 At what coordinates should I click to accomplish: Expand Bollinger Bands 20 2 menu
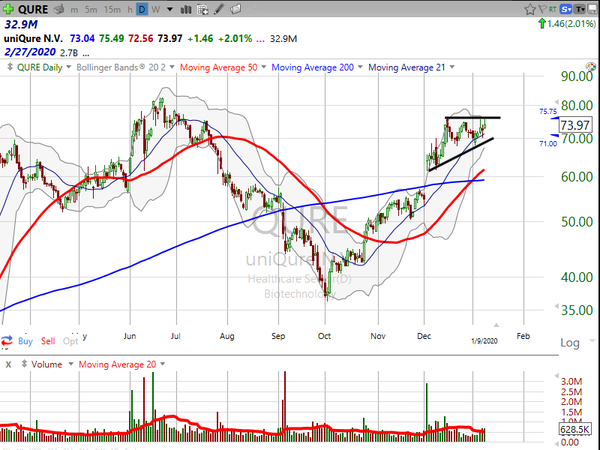pyautogui.click(x=172, y=67)
